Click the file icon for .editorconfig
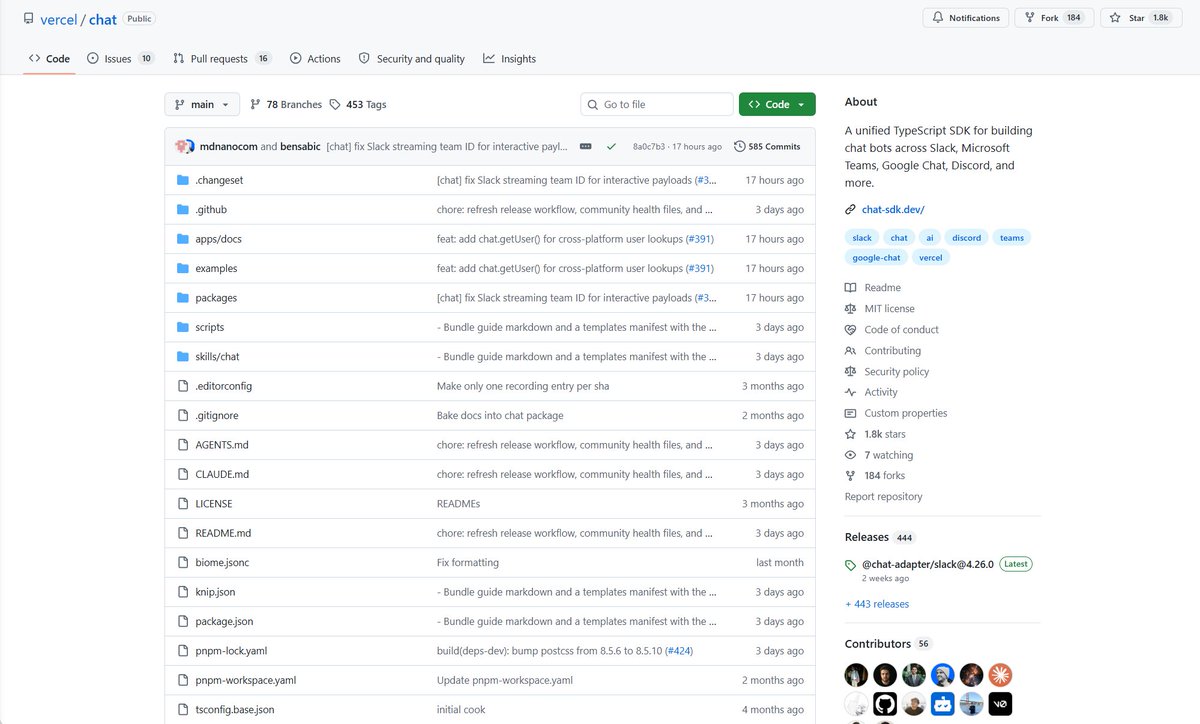 pyautogui.click(x=183, y=386)
